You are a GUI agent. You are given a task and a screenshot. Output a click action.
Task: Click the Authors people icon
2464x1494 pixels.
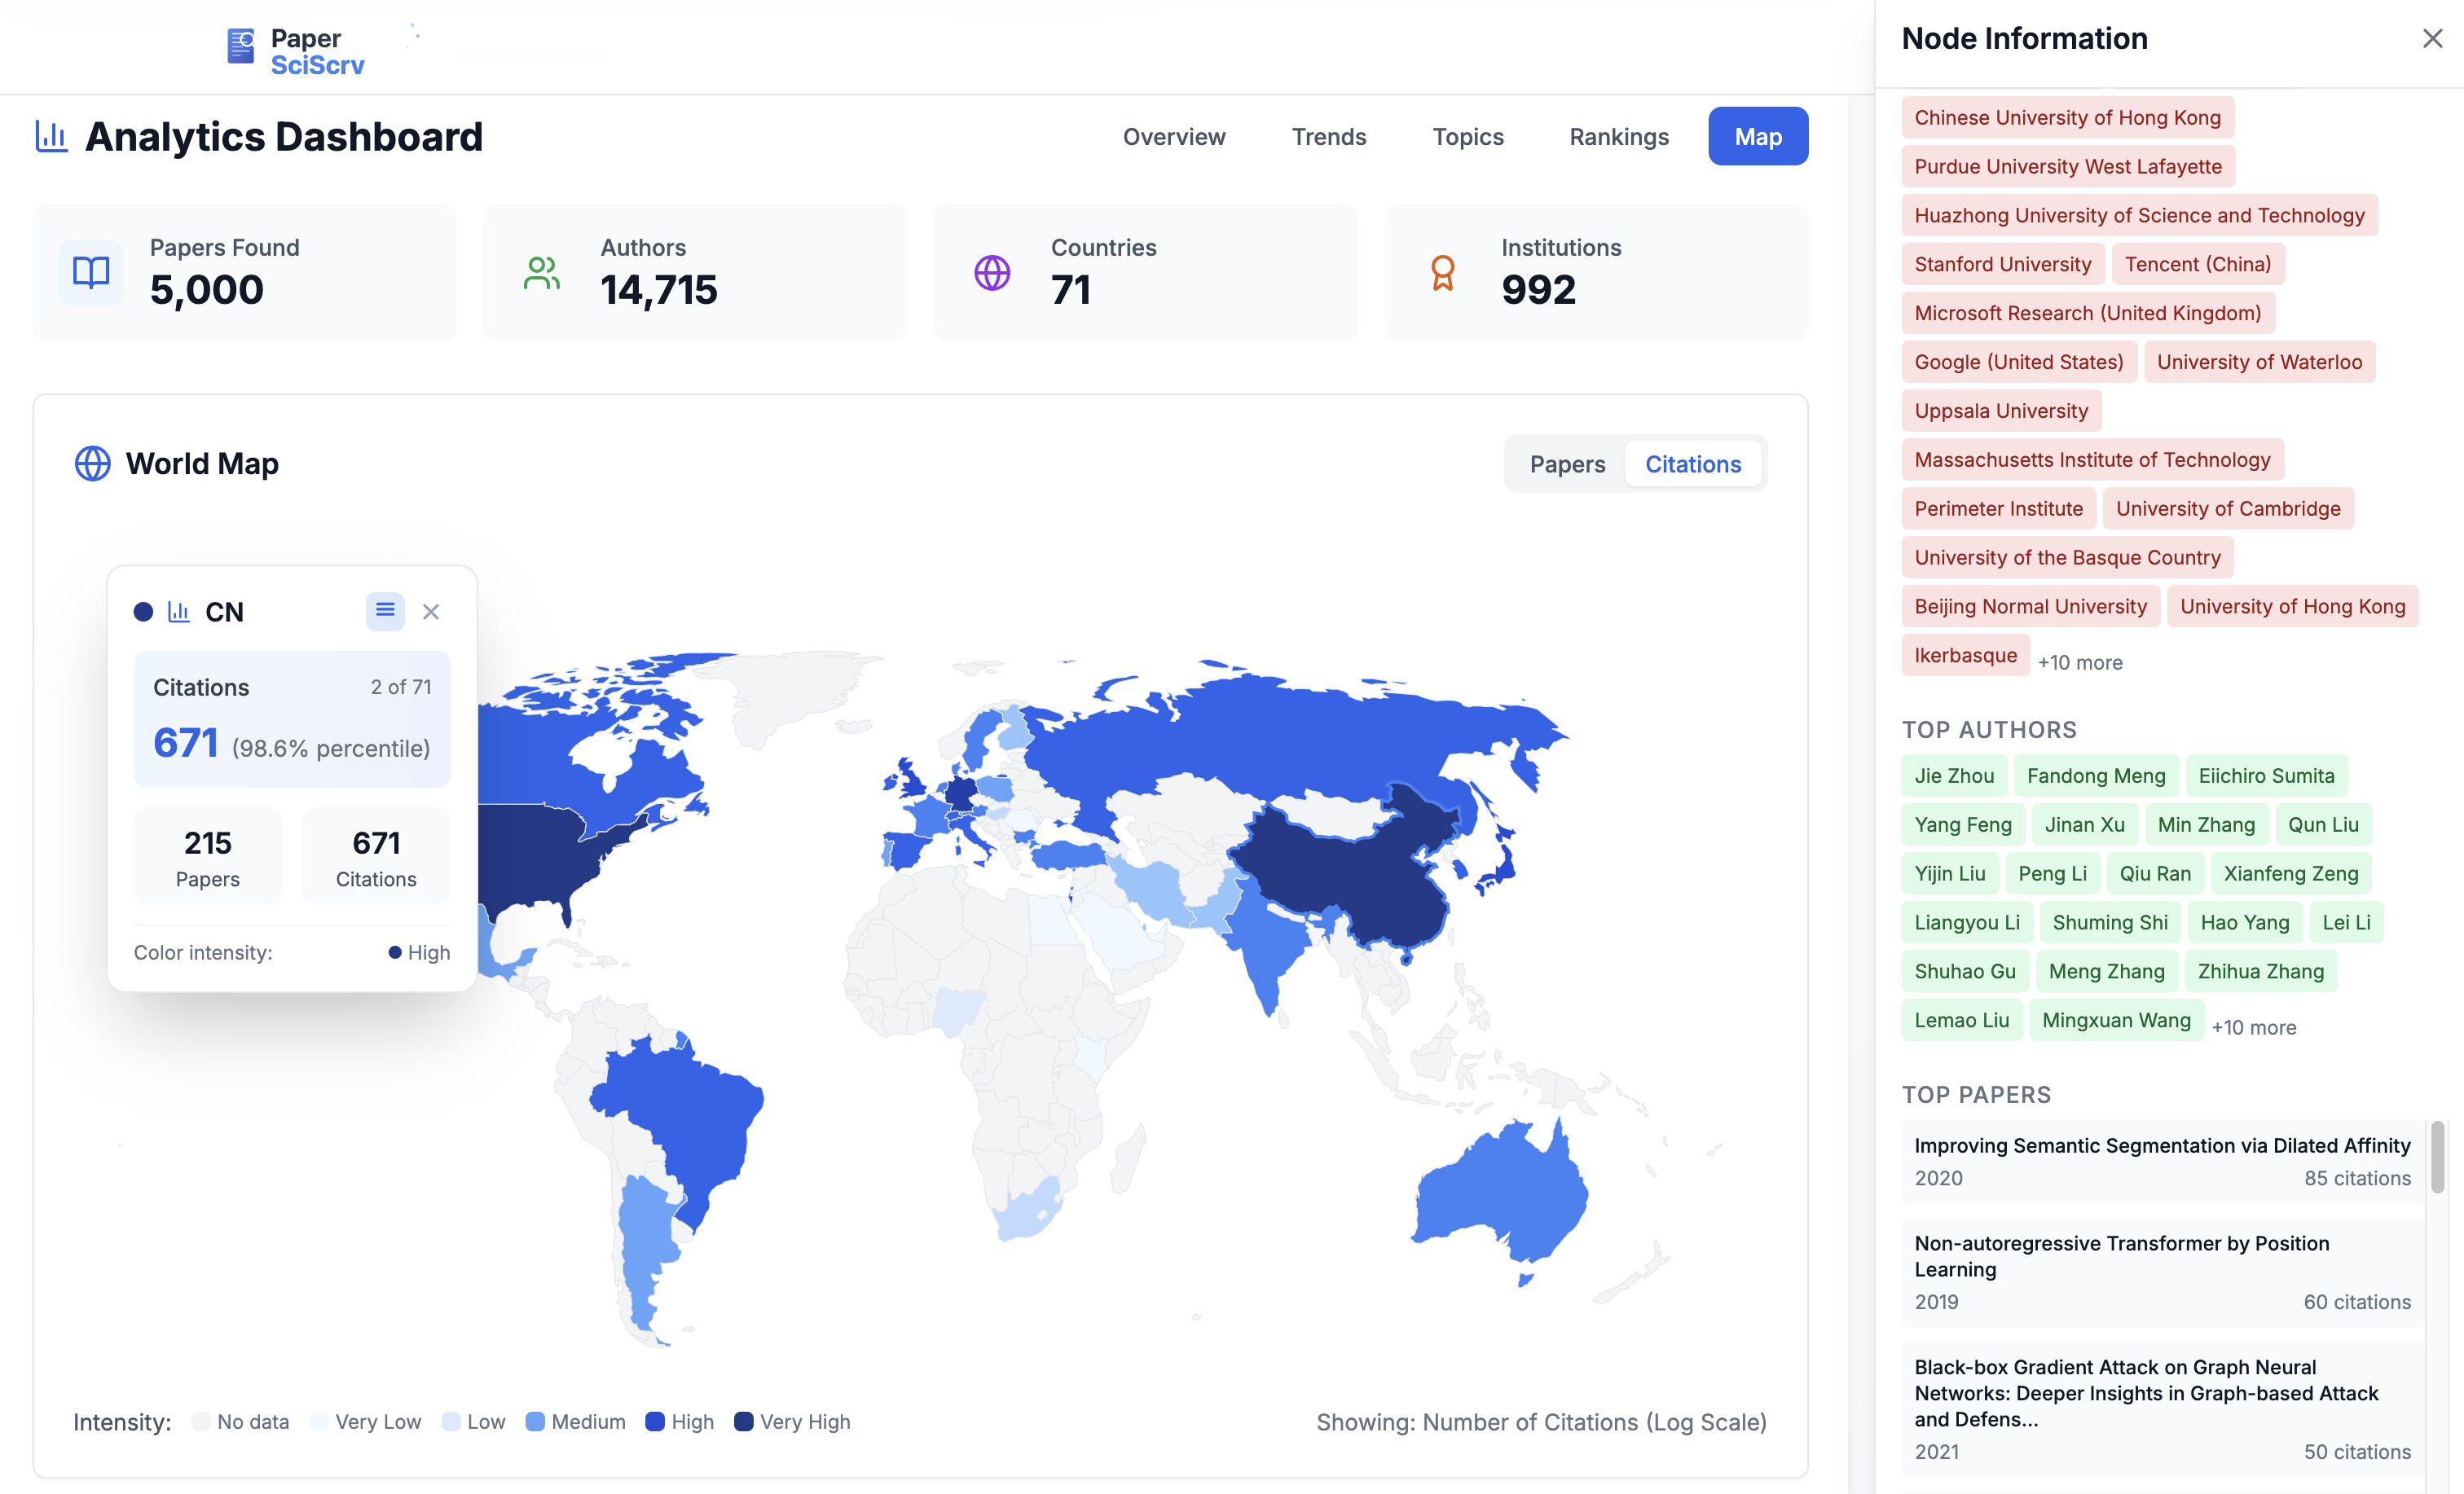(541, 272)
